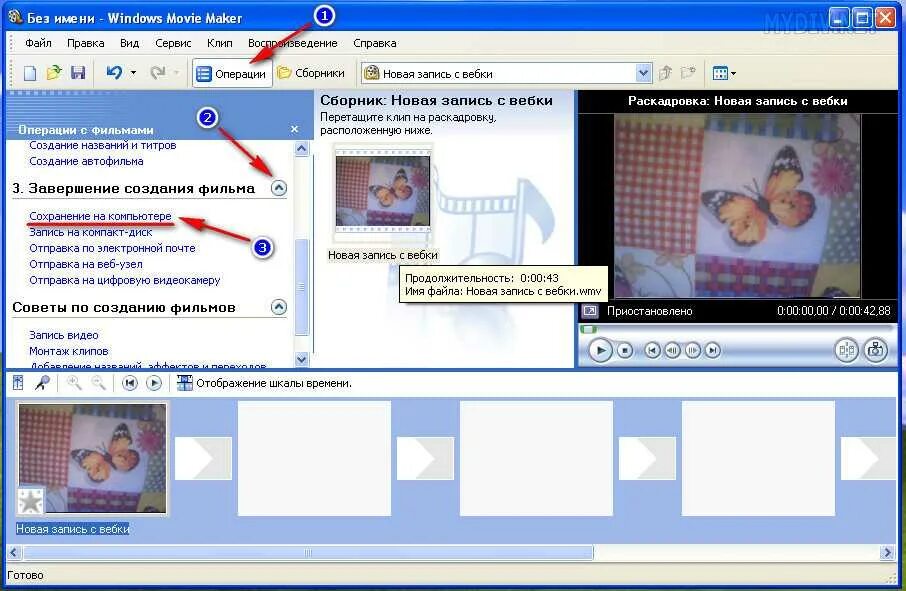Click the task pane scroll down arrow
Image resolution: width=906 pixels, height=591 pixels.
click(302, 359)
